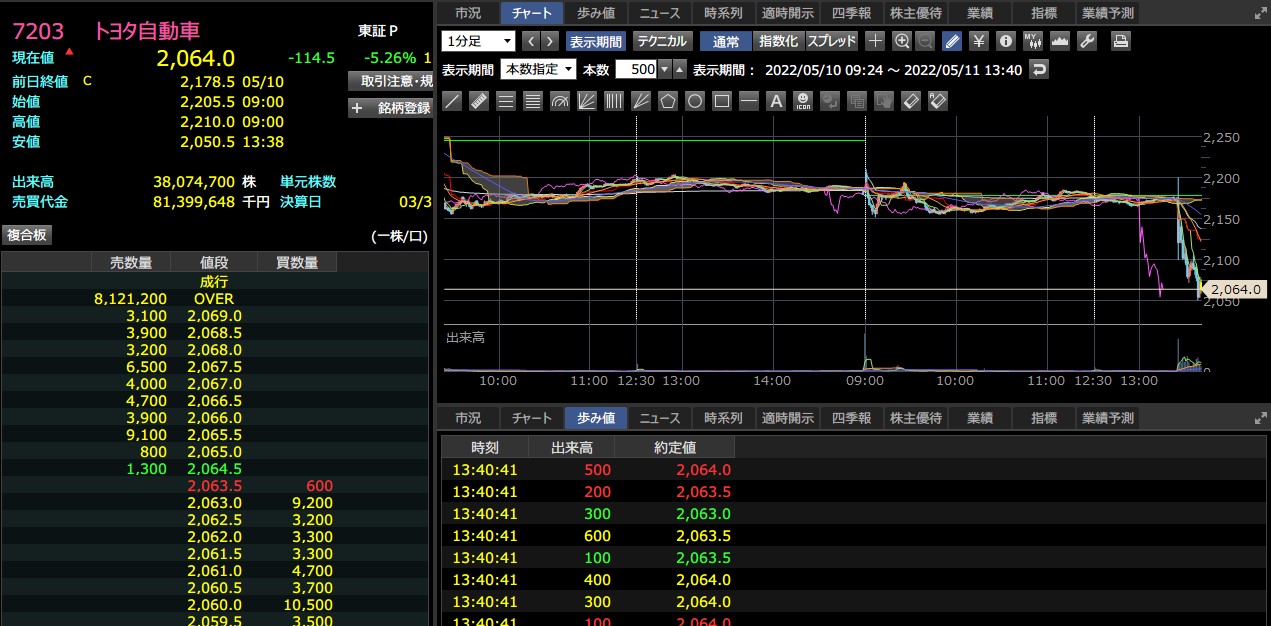Go to previous chart period arrow

tap(531, 41)
